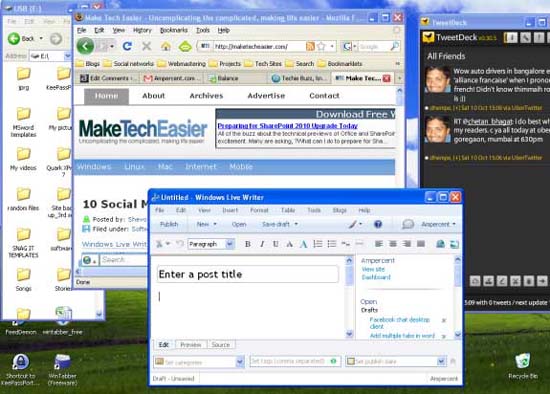Open Live Writer help question icon
Screen dimensions: 550x394
[x=378, y=224]
